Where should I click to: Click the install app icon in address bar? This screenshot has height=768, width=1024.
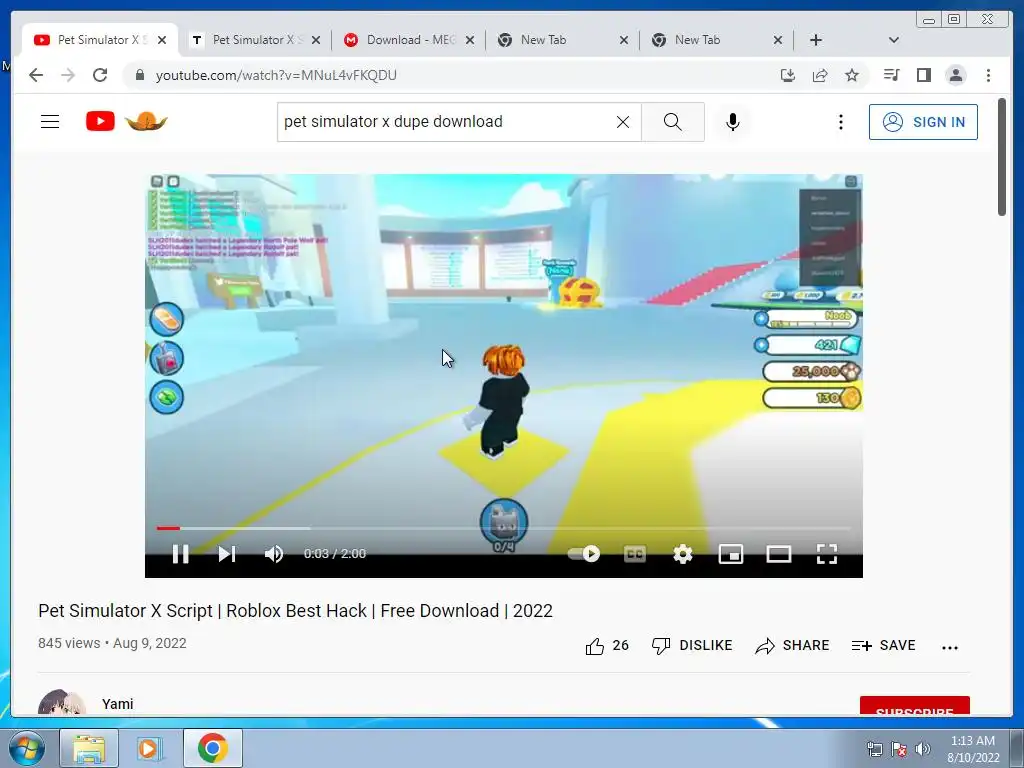[788, 75]
